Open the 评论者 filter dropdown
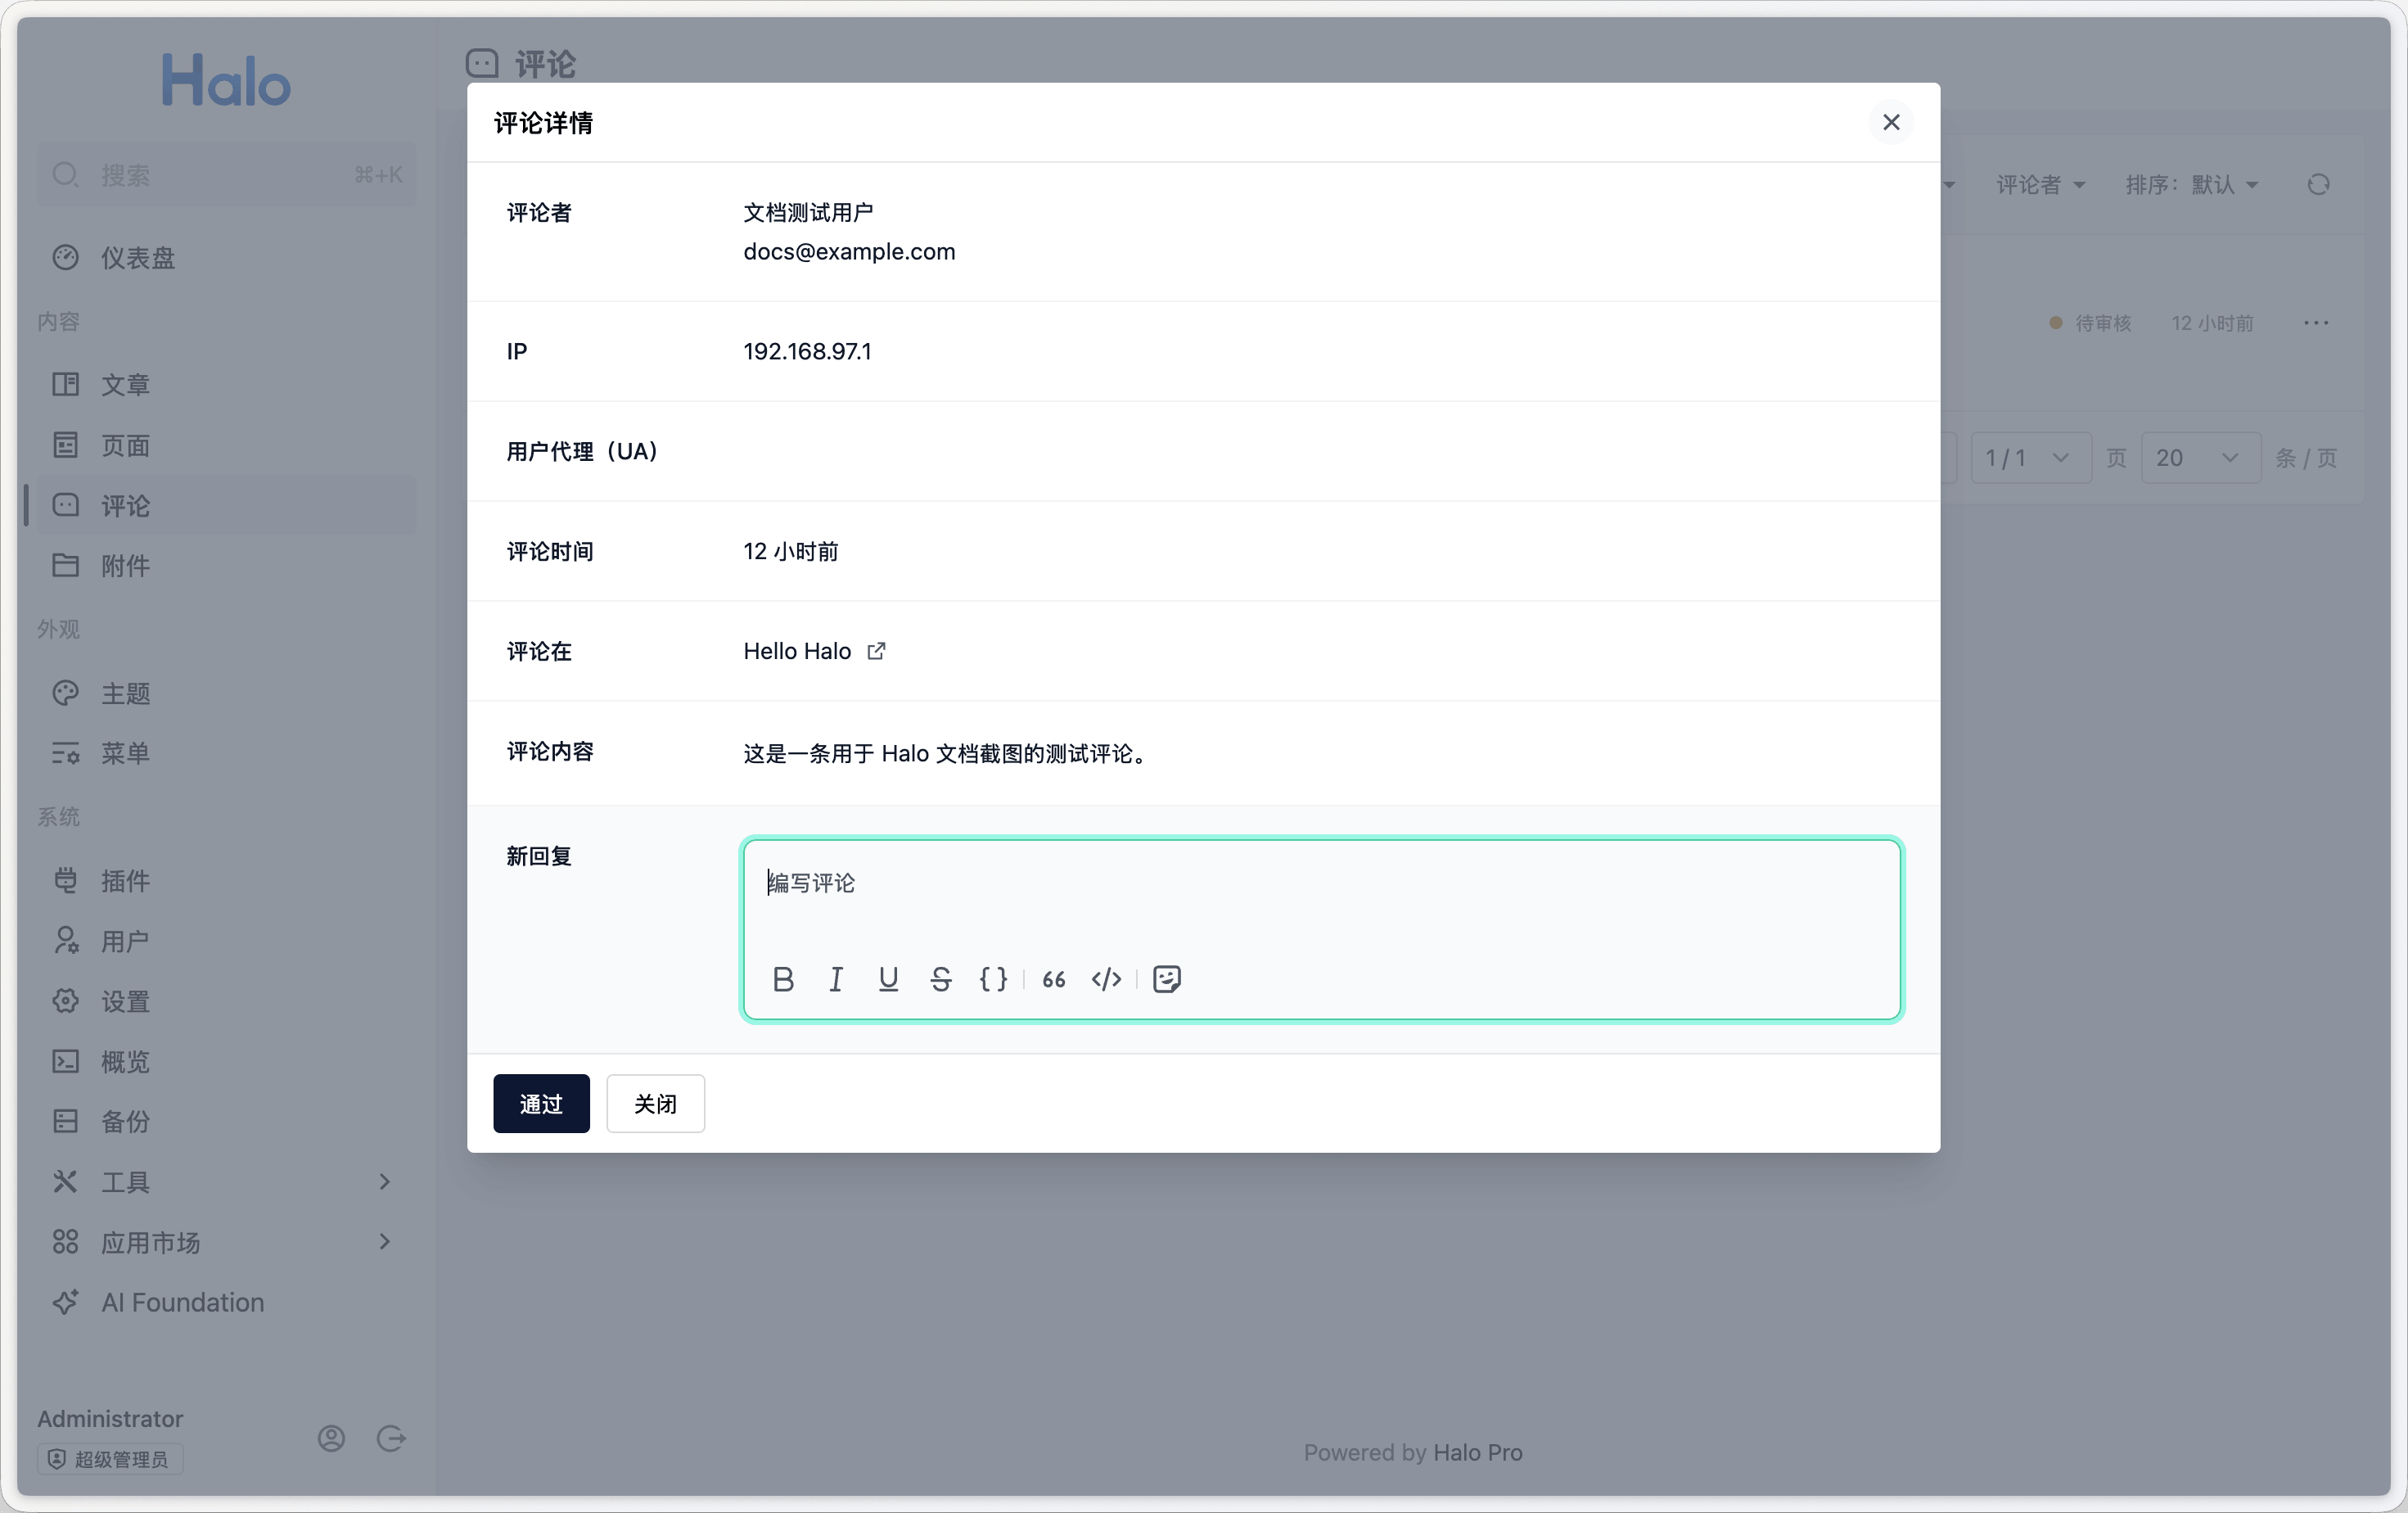This screenshot has height=1513, width=2408. pyautogui.click(x=2041, y=184)
